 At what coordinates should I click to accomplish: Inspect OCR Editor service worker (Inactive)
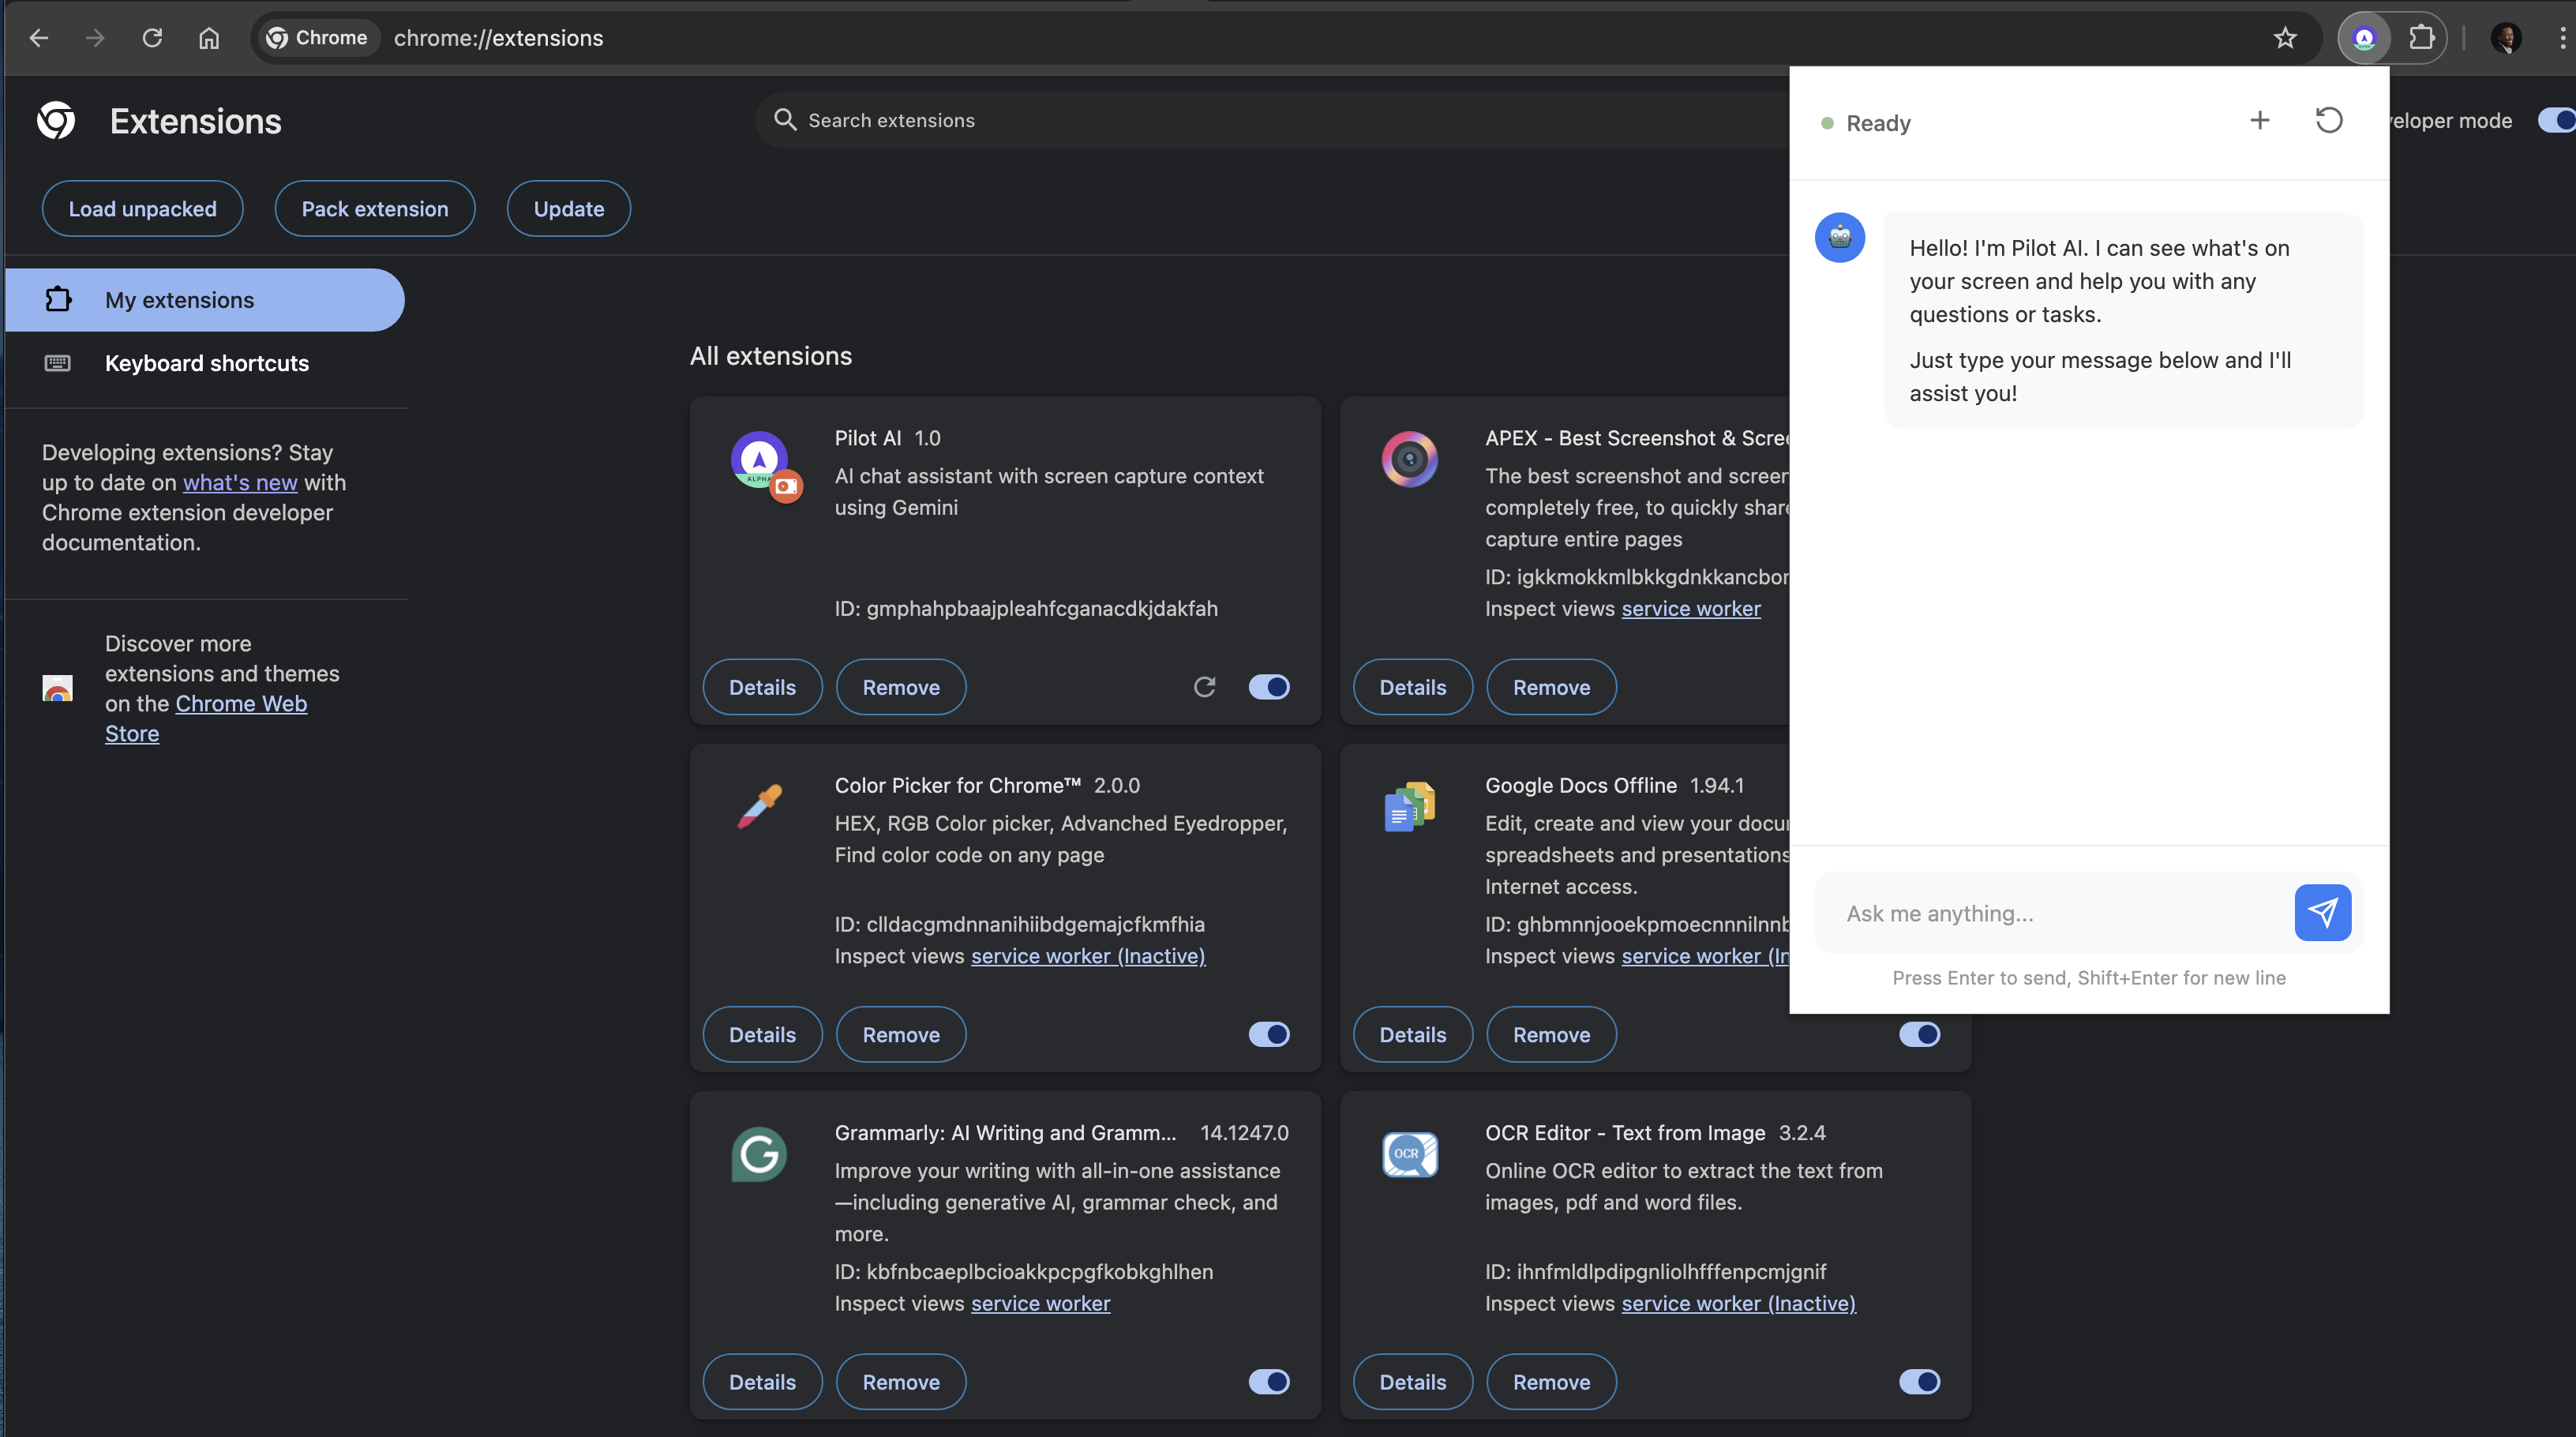click(1738, 1303)
